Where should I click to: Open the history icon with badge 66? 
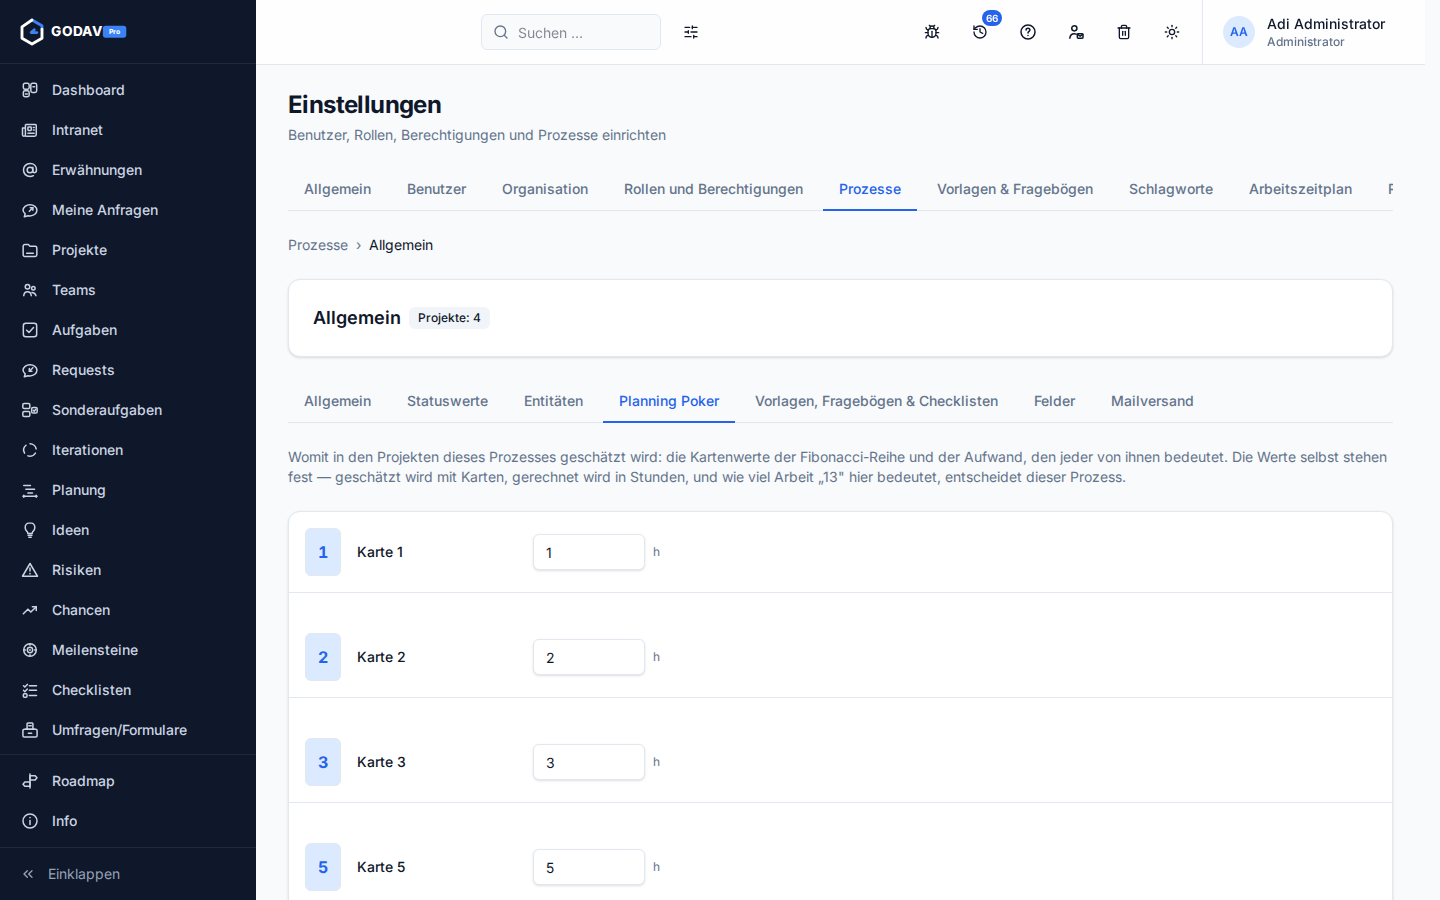(980, 32)
